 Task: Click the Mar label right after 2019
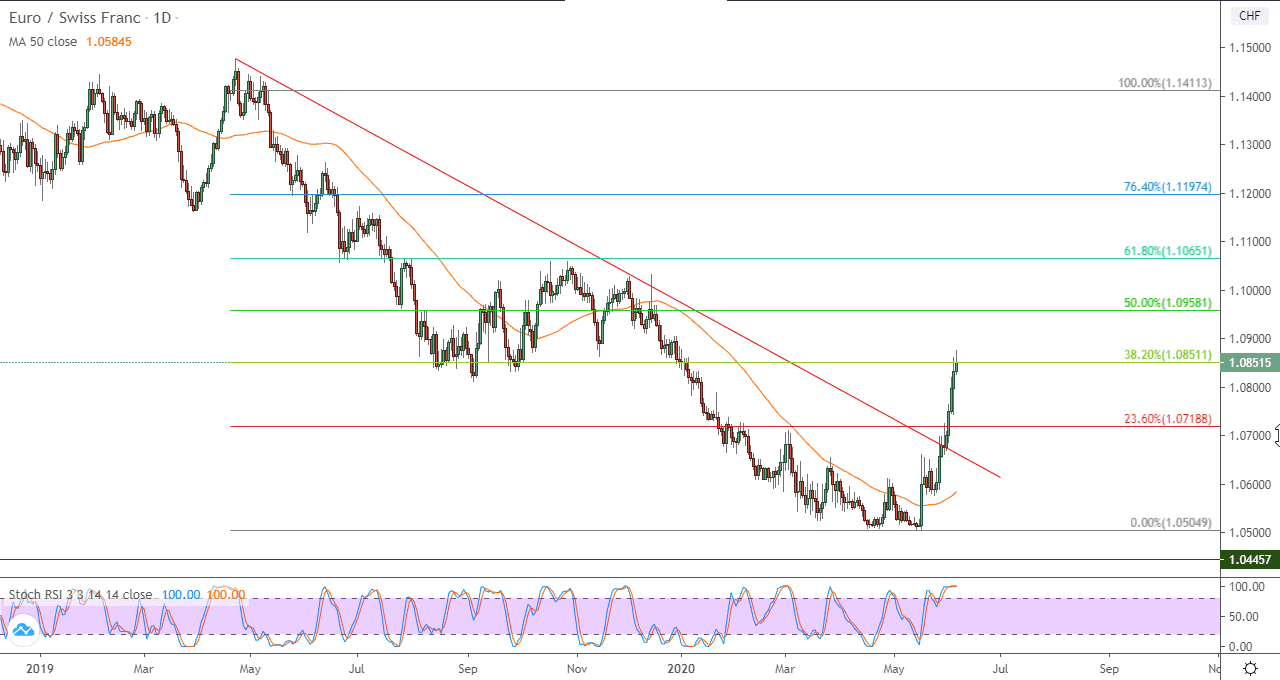(144, 667)
